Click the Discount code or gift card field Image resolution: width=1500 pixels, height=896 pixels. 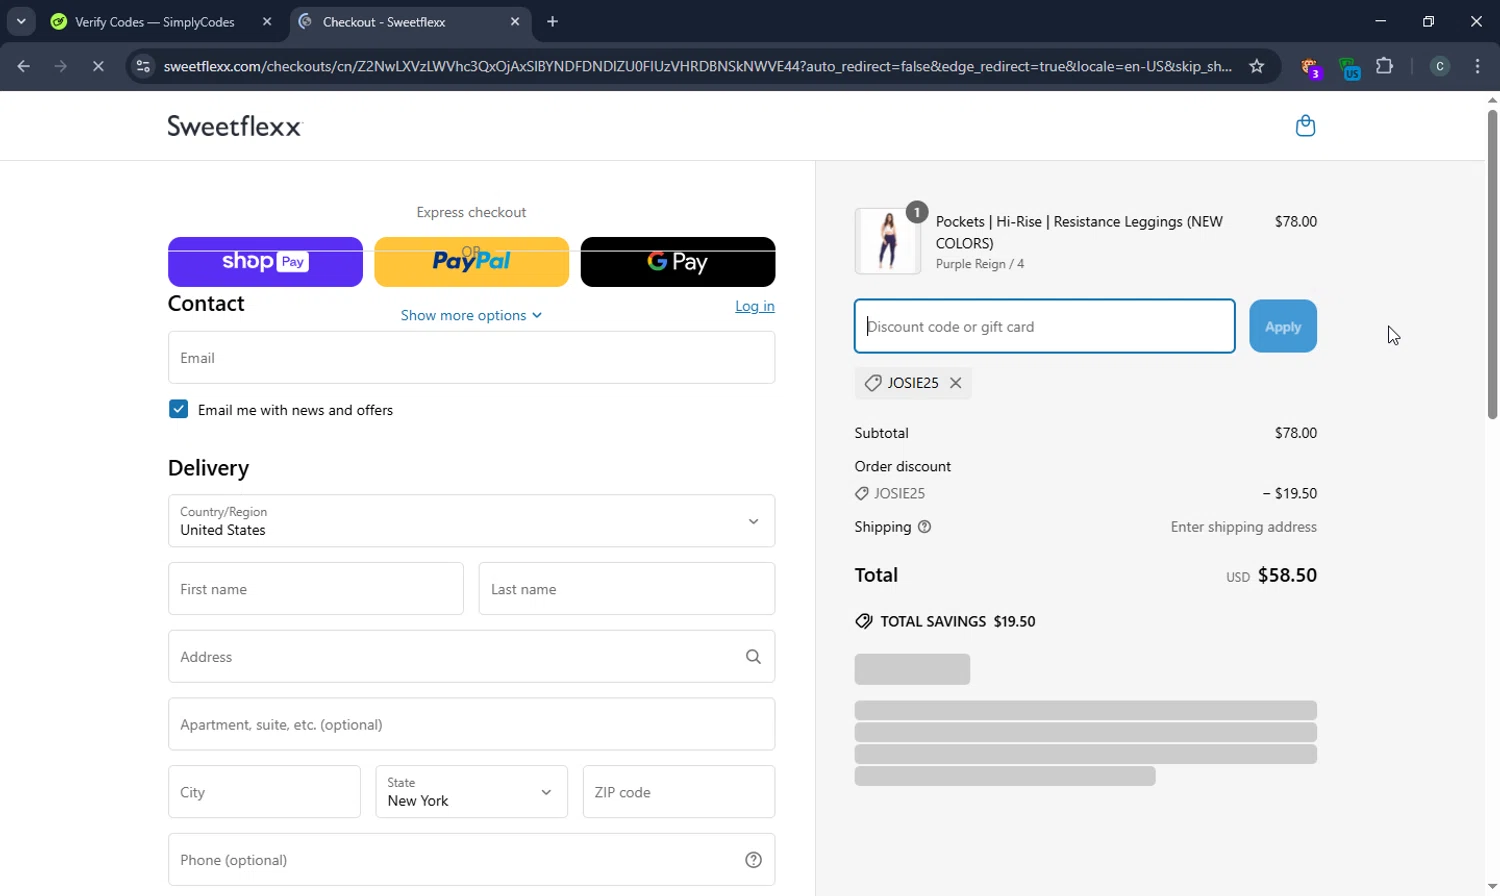(x=1044, y=326)
